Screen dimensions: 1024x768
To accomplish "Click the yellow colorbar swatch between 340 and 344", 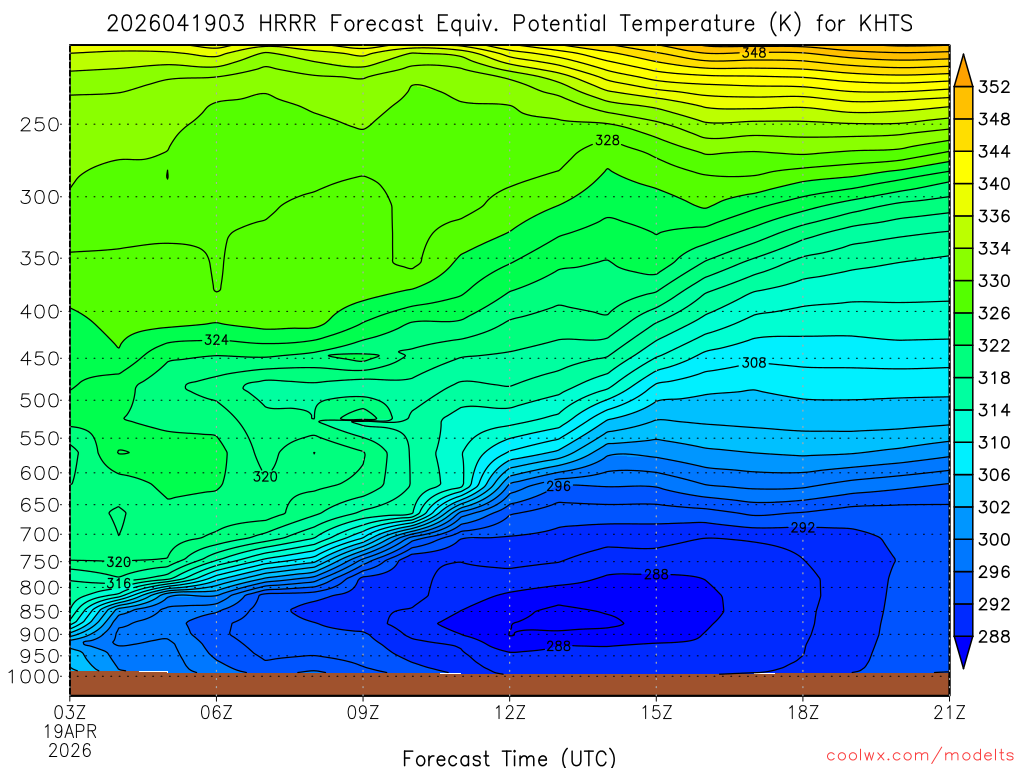I will 963,168.
